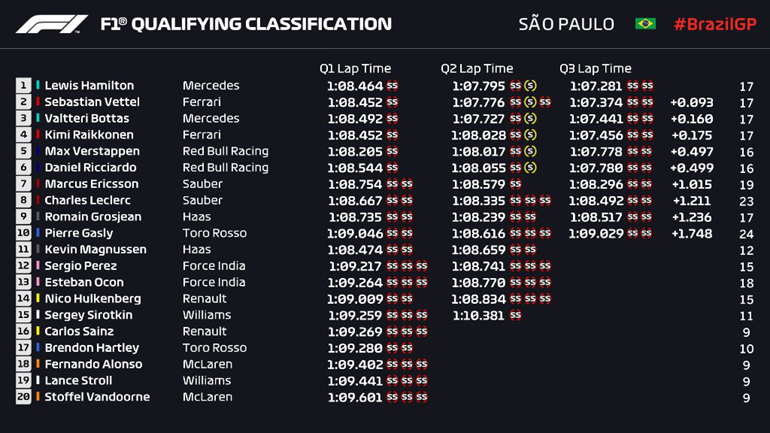Screen dimensions: 770x433
Task: Click Sebastian Vettel's +0.093 gap value
Action: pyautogui.click(x=691, y=102)
